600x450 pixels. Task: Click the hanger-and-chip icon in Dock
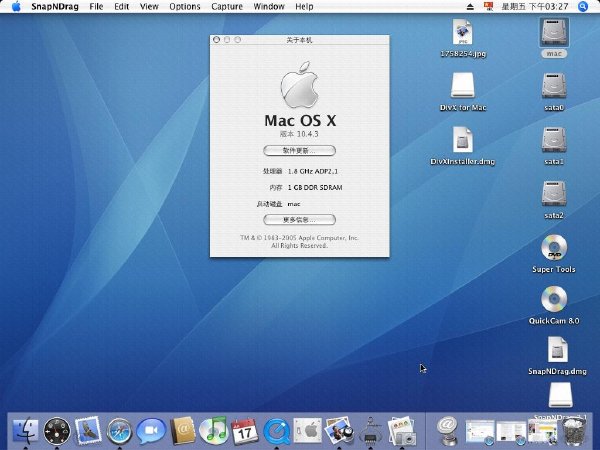click(370, 431)
